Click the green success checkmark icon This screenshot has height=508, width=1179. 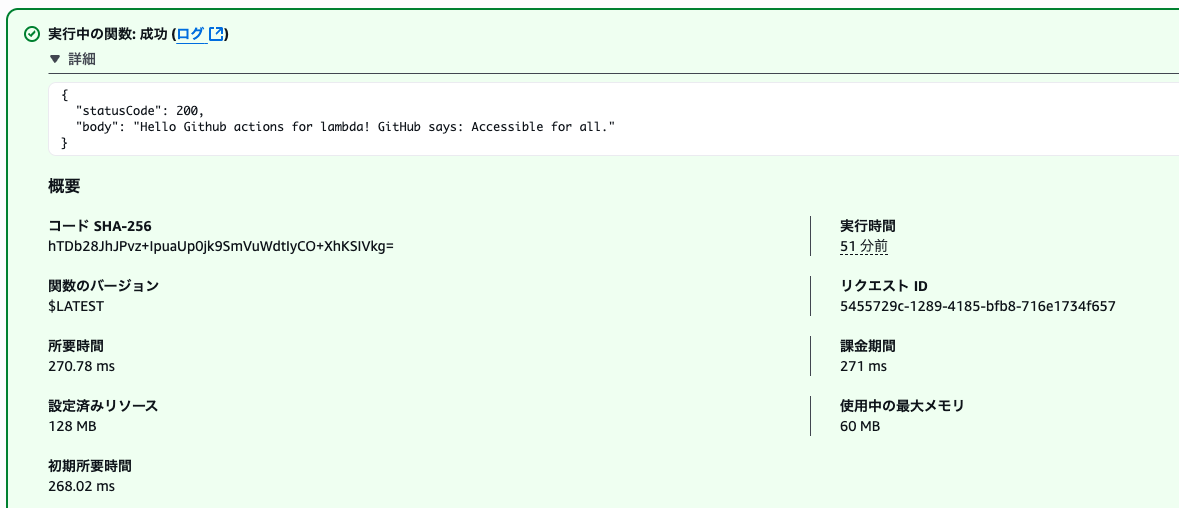(x=32, y=34)
